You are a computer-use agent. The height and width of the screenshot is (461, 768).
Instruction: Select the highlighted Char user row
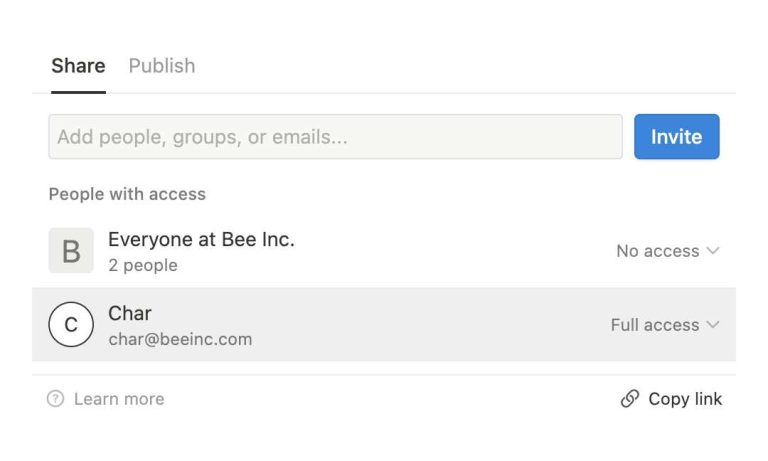click(400, 325)
